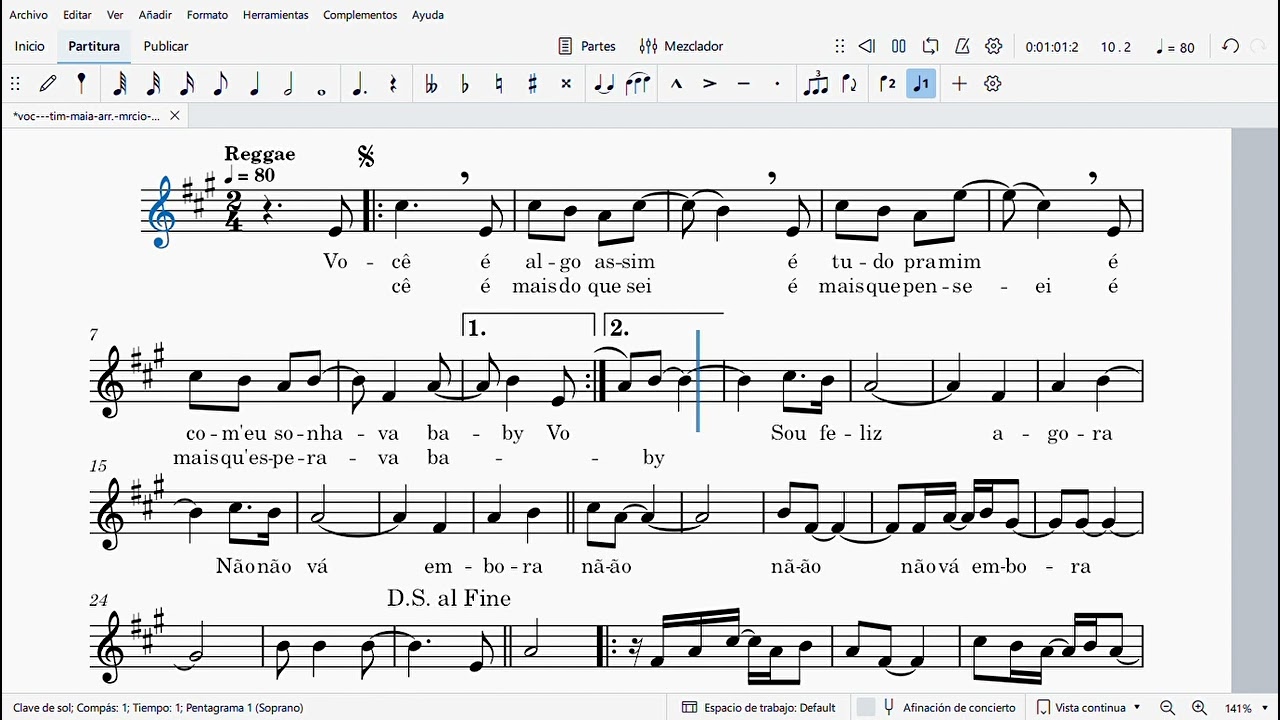Viewport: 1280px width, 720px height.
Task: Redo the last action
Action: 1259,46
